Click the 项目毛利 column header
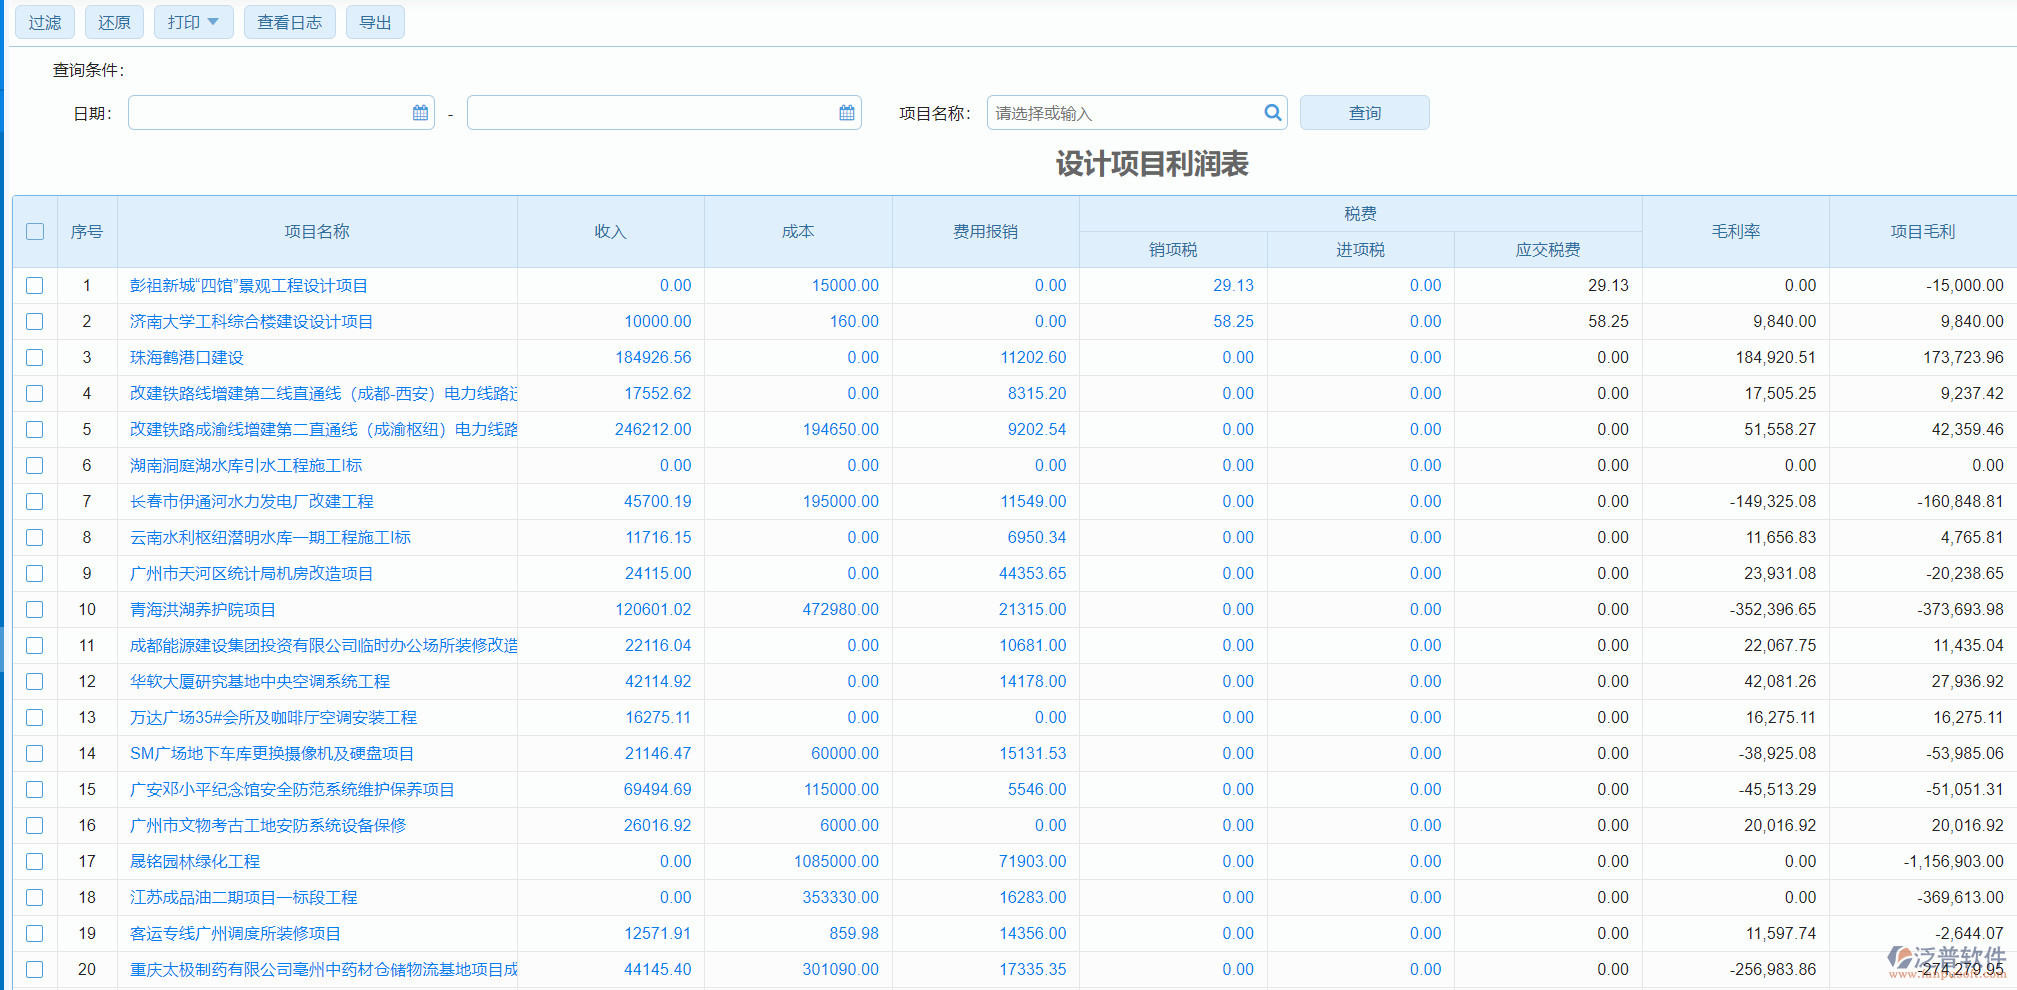The width and height of the screenshot is (2017, 990). (x=1922, y=231)
